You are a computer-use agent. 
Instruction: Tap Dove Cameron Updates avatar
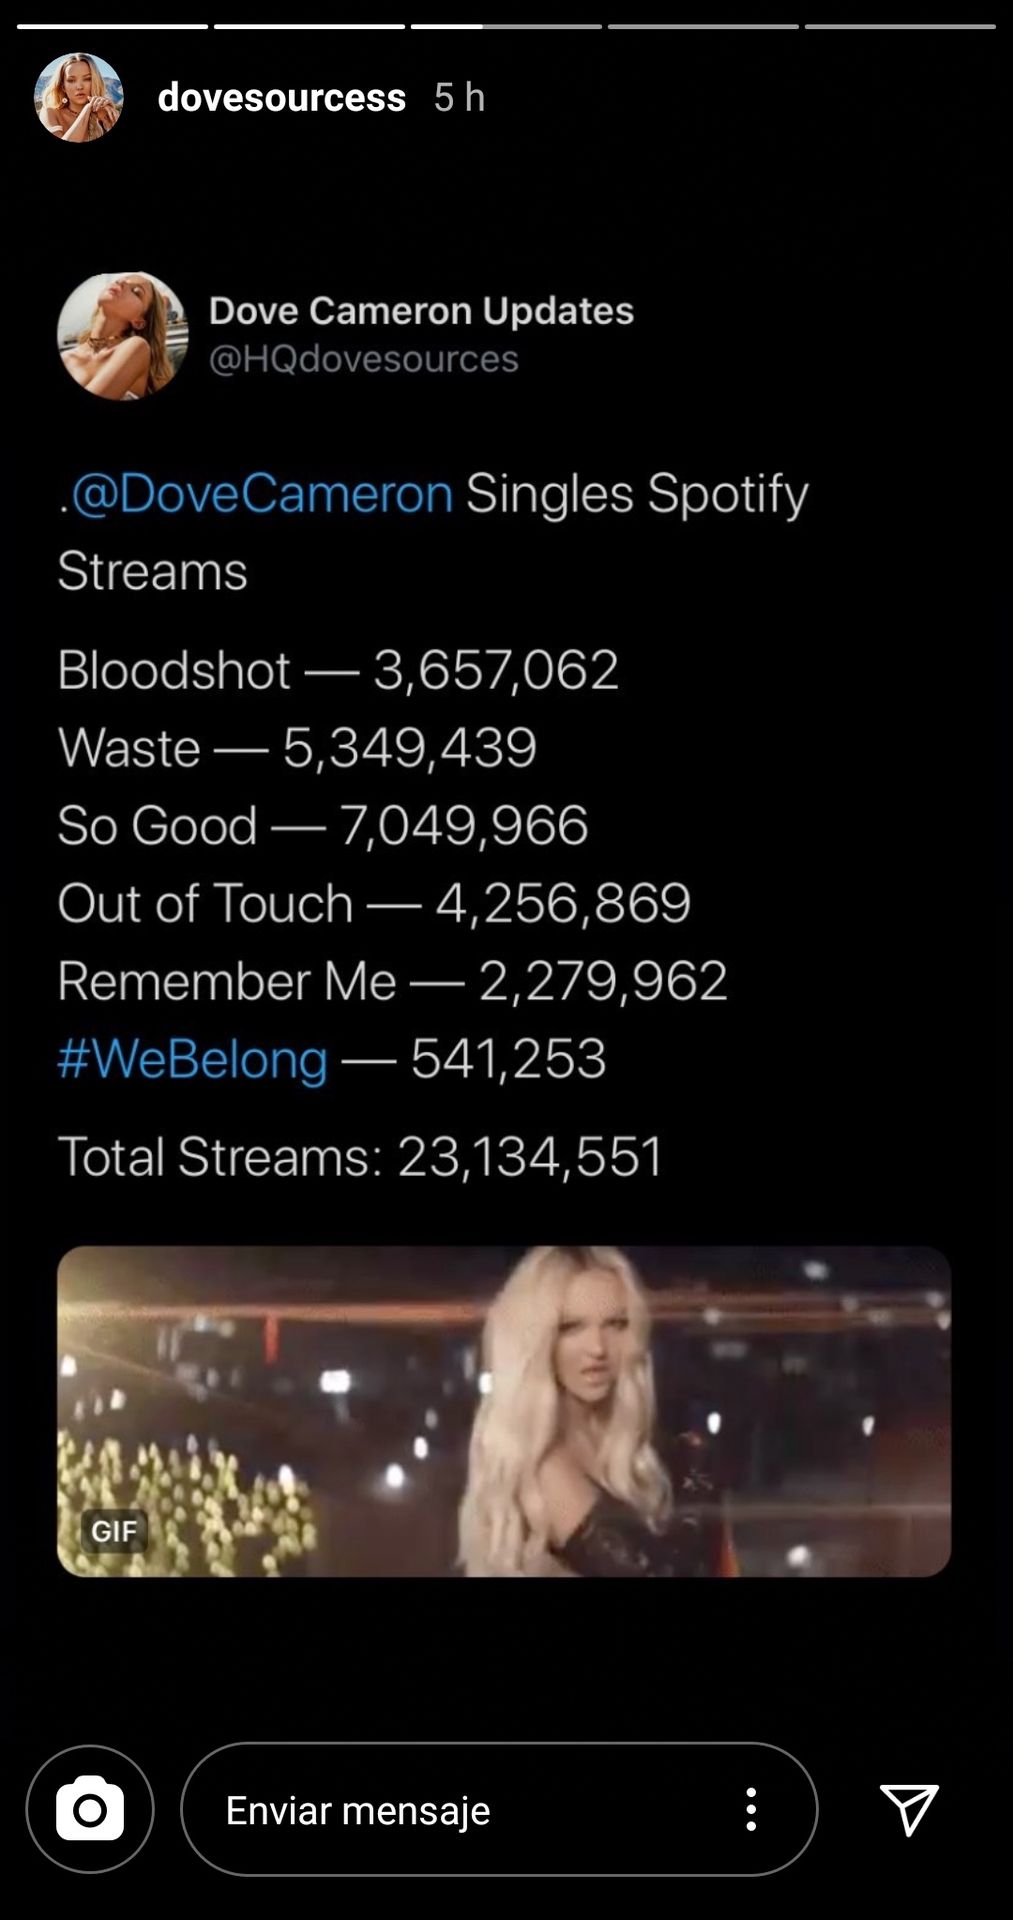tap(122, 336)
